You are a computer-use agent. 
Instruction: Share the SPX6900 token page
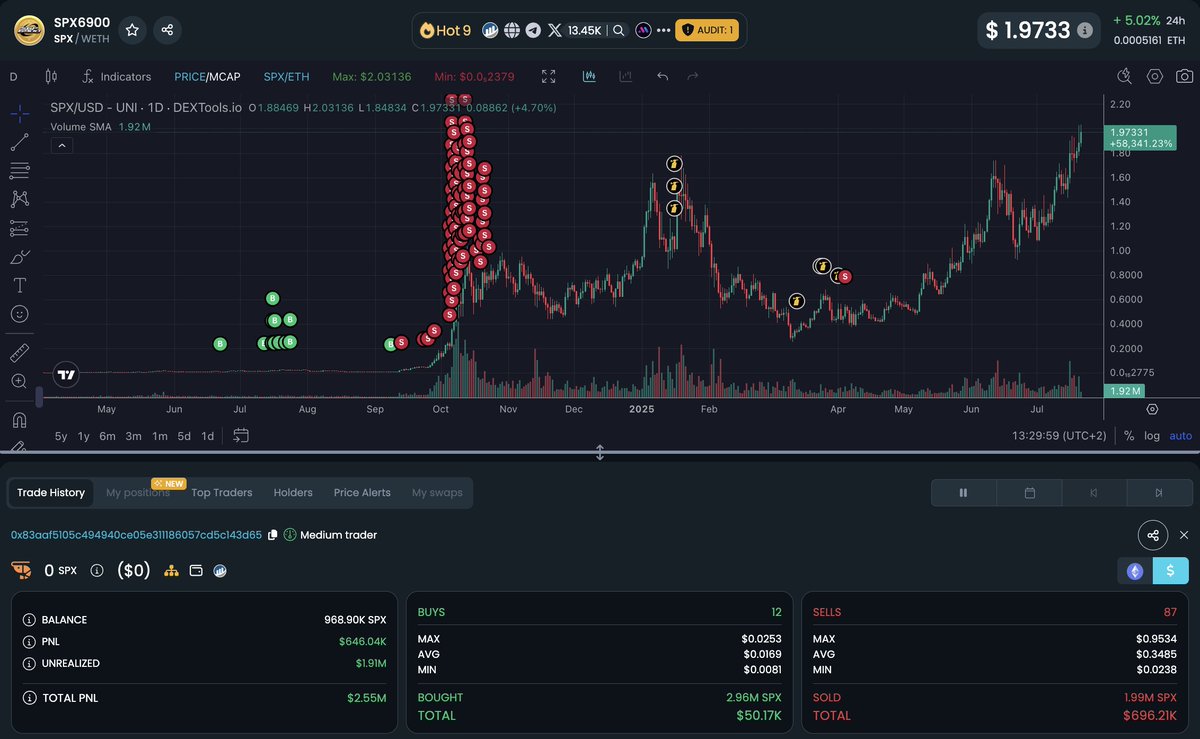(168, 30)
